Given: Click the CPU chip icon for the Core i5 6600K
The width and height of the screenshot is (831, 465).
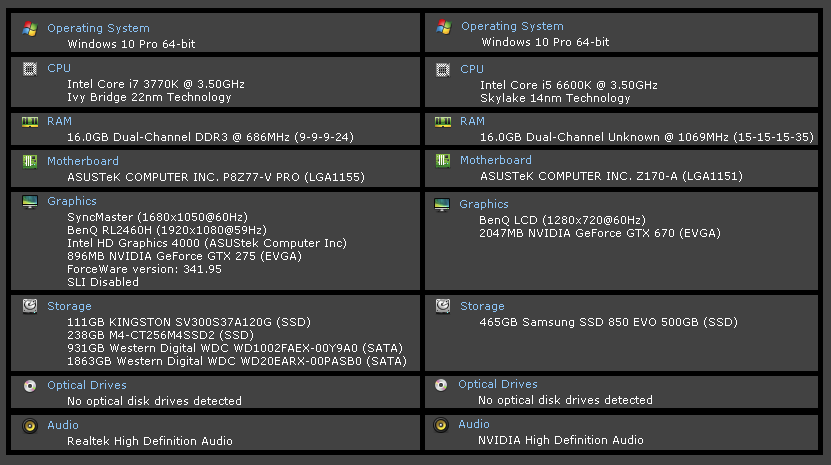Looking at the screenshot, I should [x=443, y=69].
